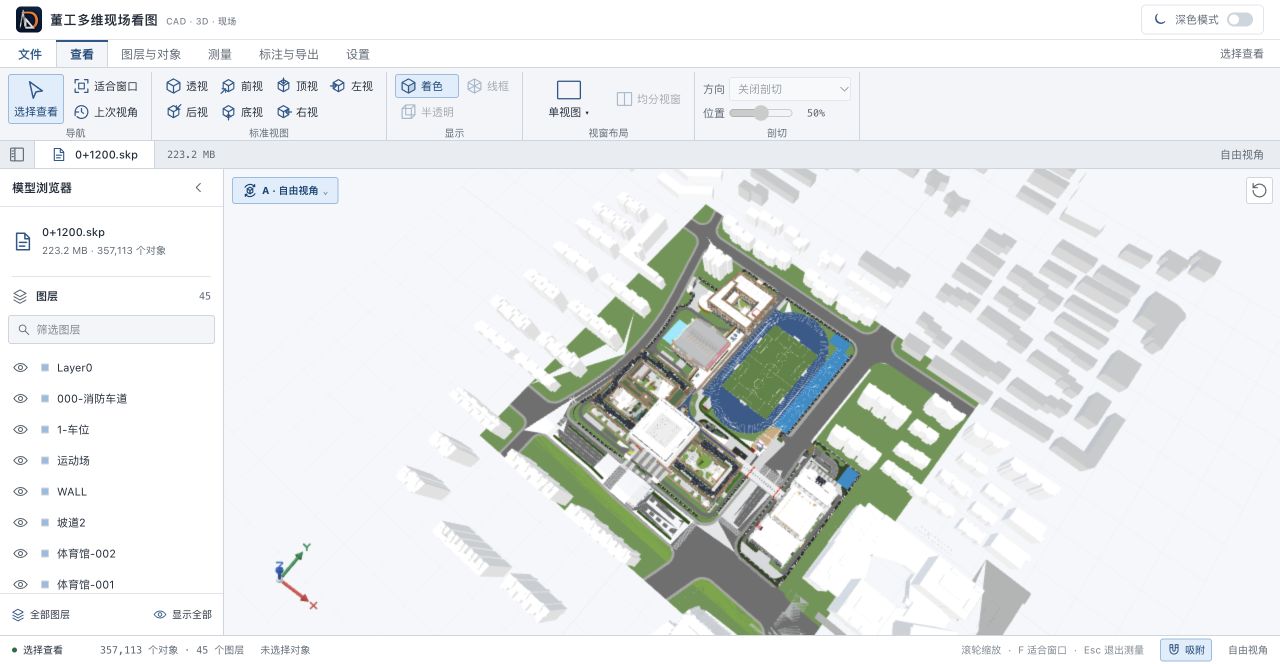Click the 223.2 MB file size label
The width and height of the screenshot is (1280, 664).
click(x=191, y=155)
